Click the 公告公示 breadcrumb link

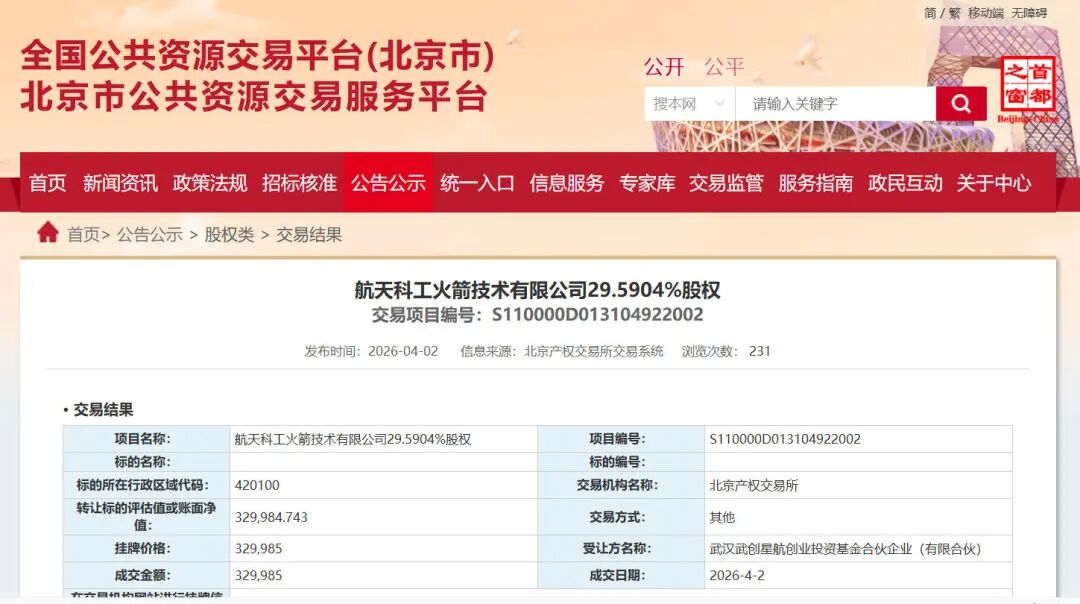pyautogui.click(x=149, y=235)
